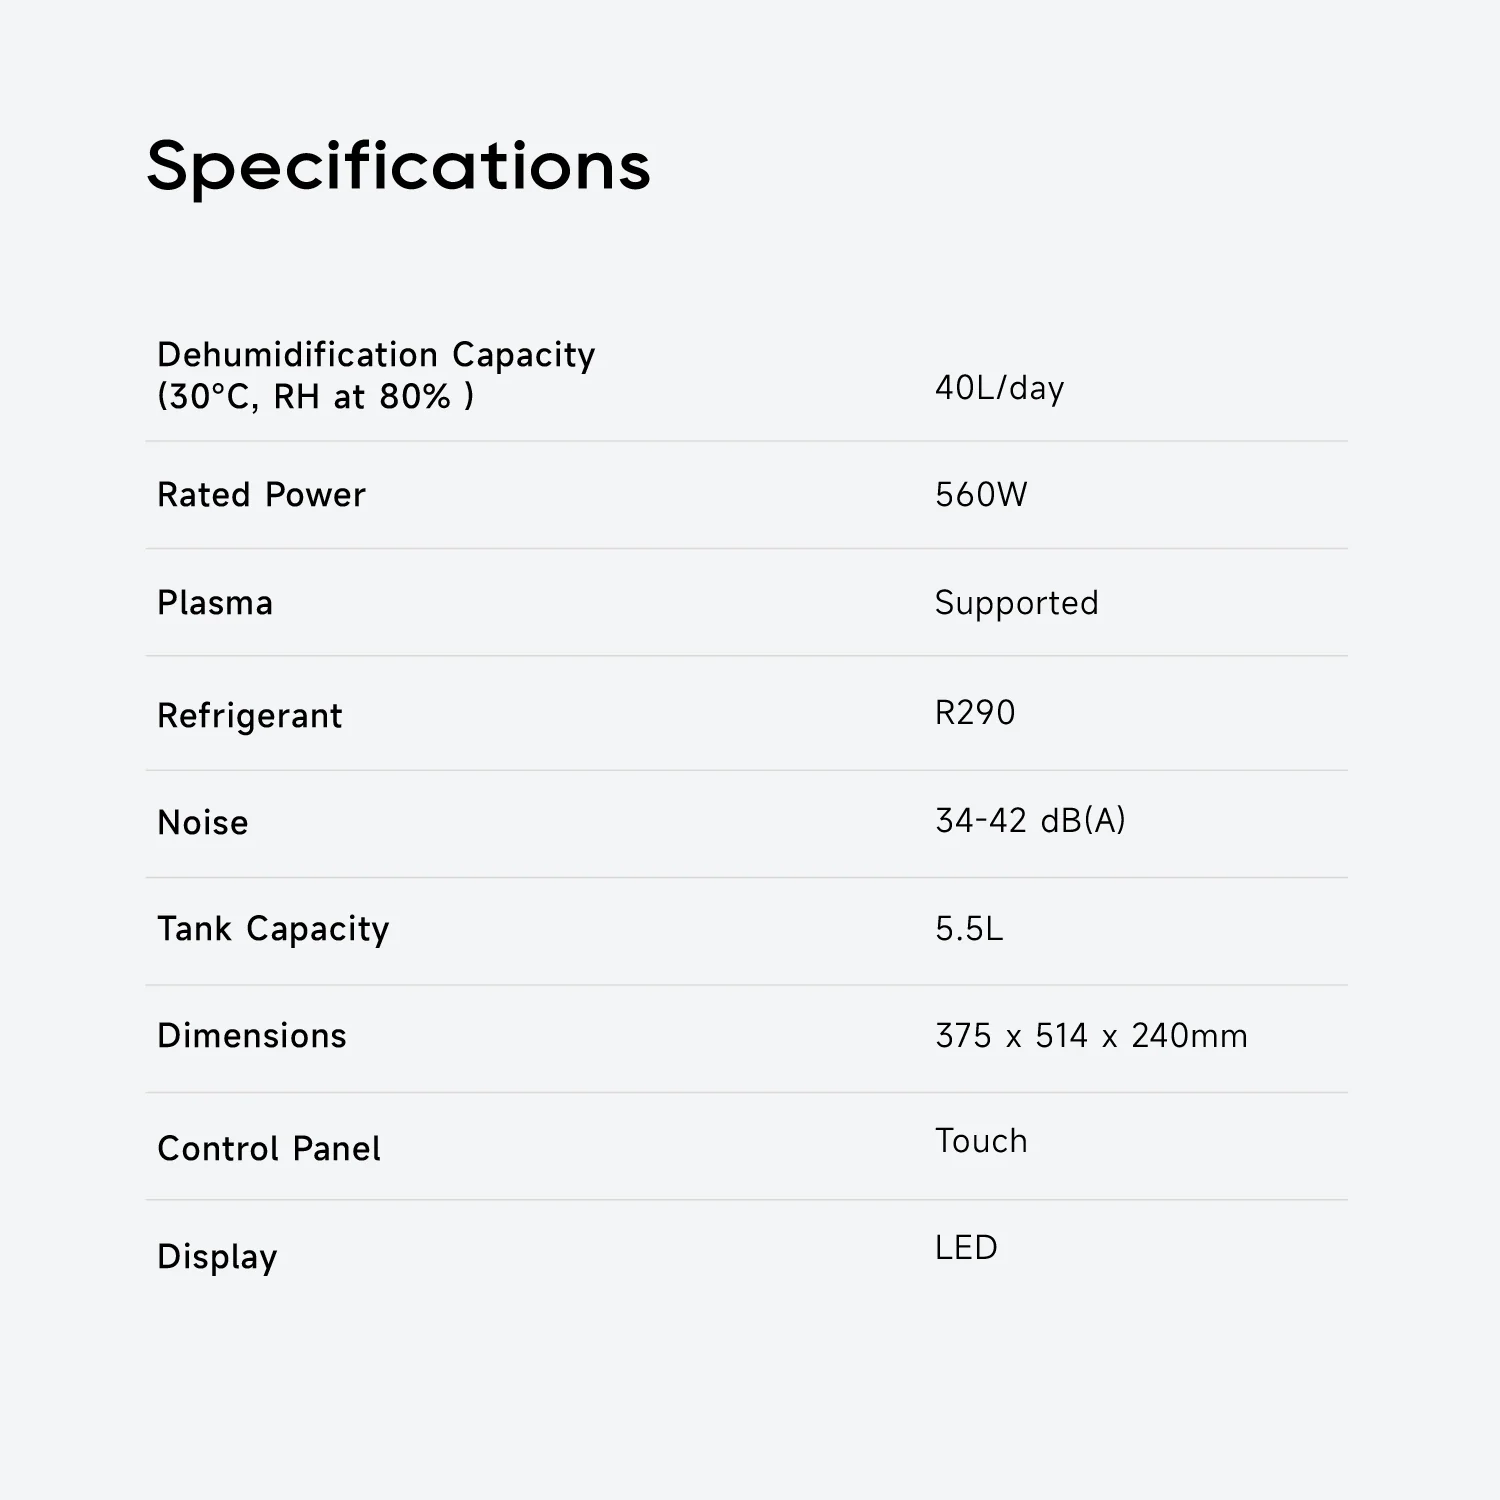Click the 34-42 dB(A) value
This screenshot has height=1500, width=1500.
click(x=1030, y=821)
